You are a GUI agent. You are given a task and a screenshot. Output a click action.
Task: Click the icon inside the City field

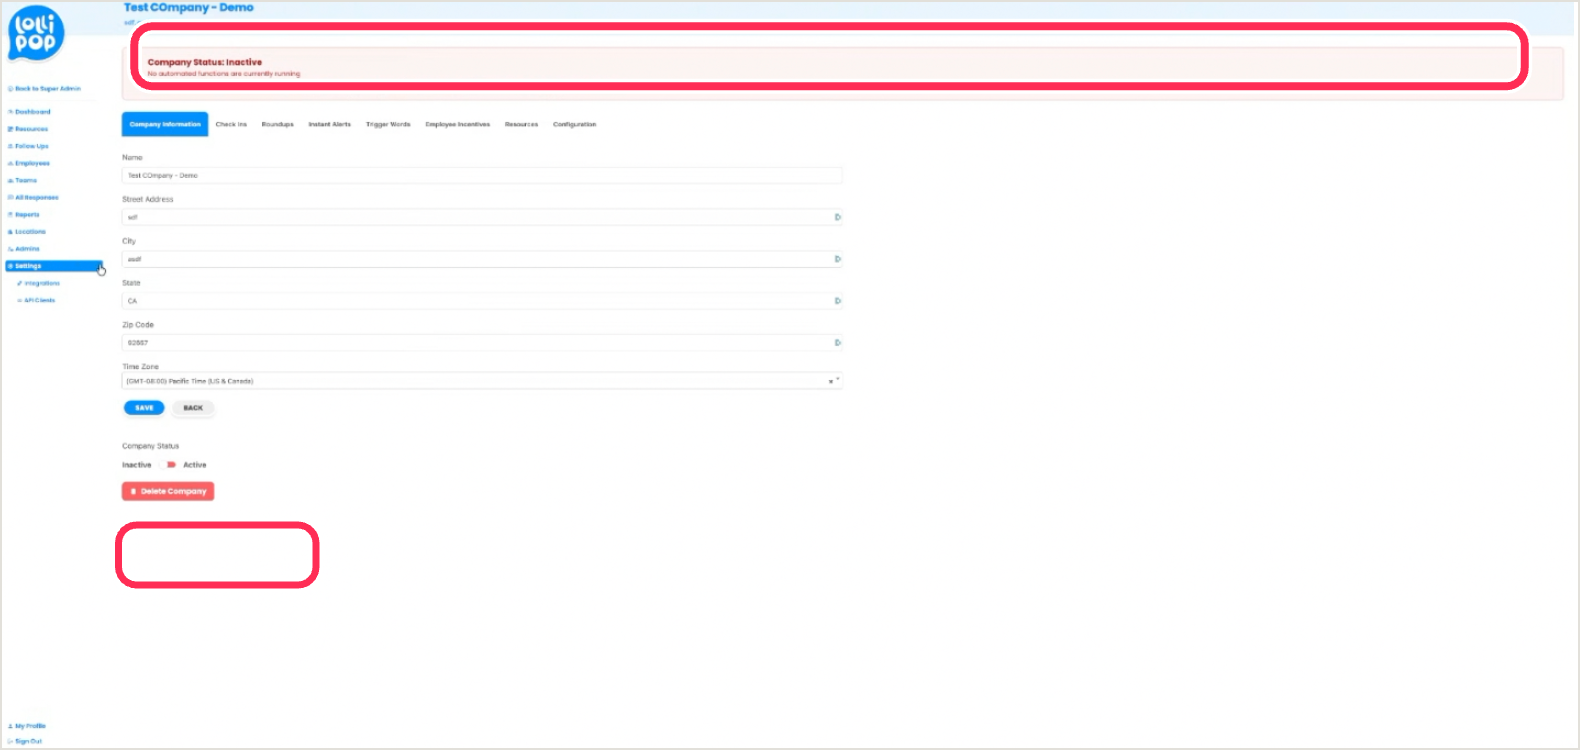click(838, 259)
